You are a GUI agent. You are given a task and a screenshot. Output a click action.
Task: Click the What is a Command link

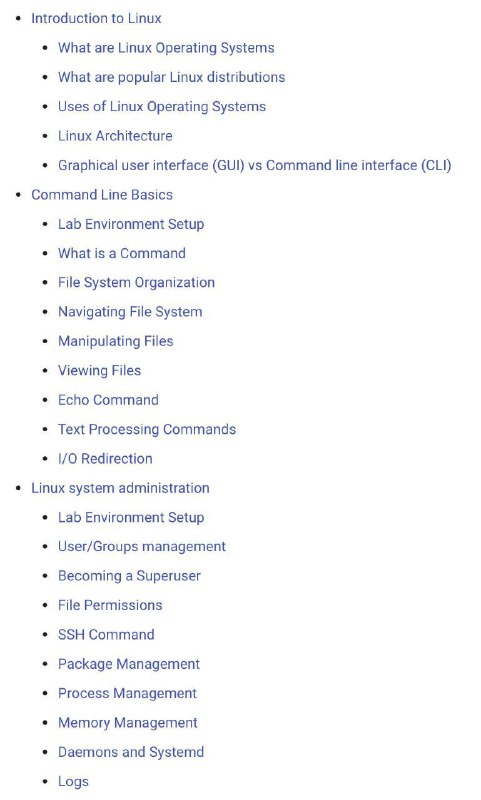click(x=121, y=253)
